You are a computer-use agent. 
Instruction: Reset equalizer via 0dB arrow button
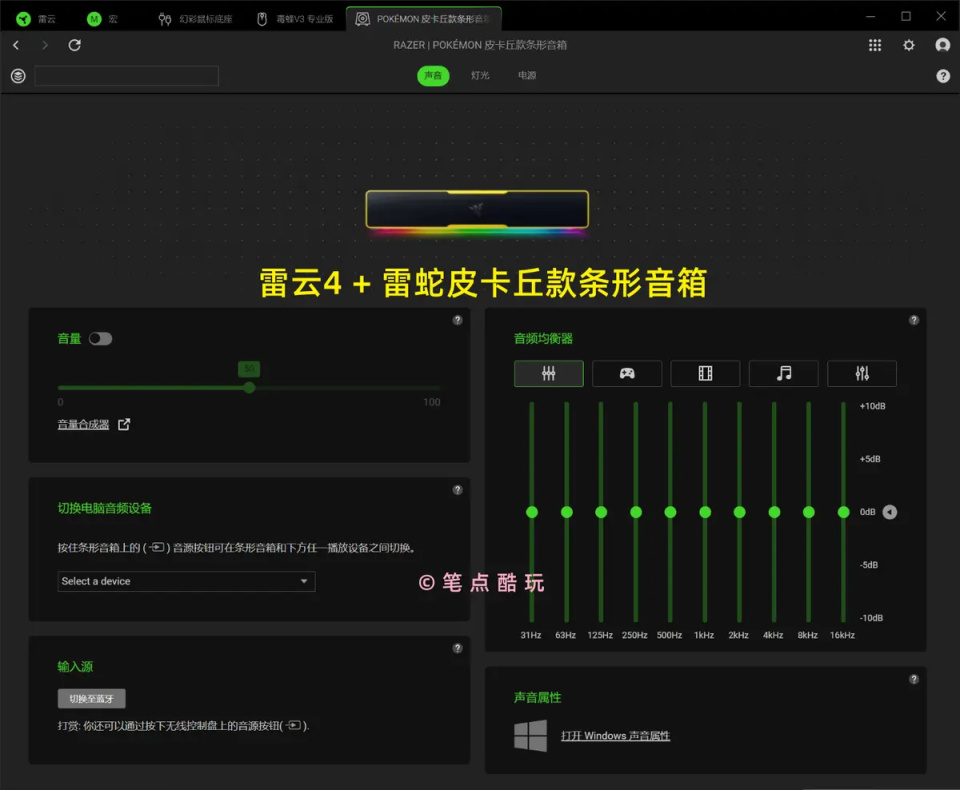click(890, 512)
